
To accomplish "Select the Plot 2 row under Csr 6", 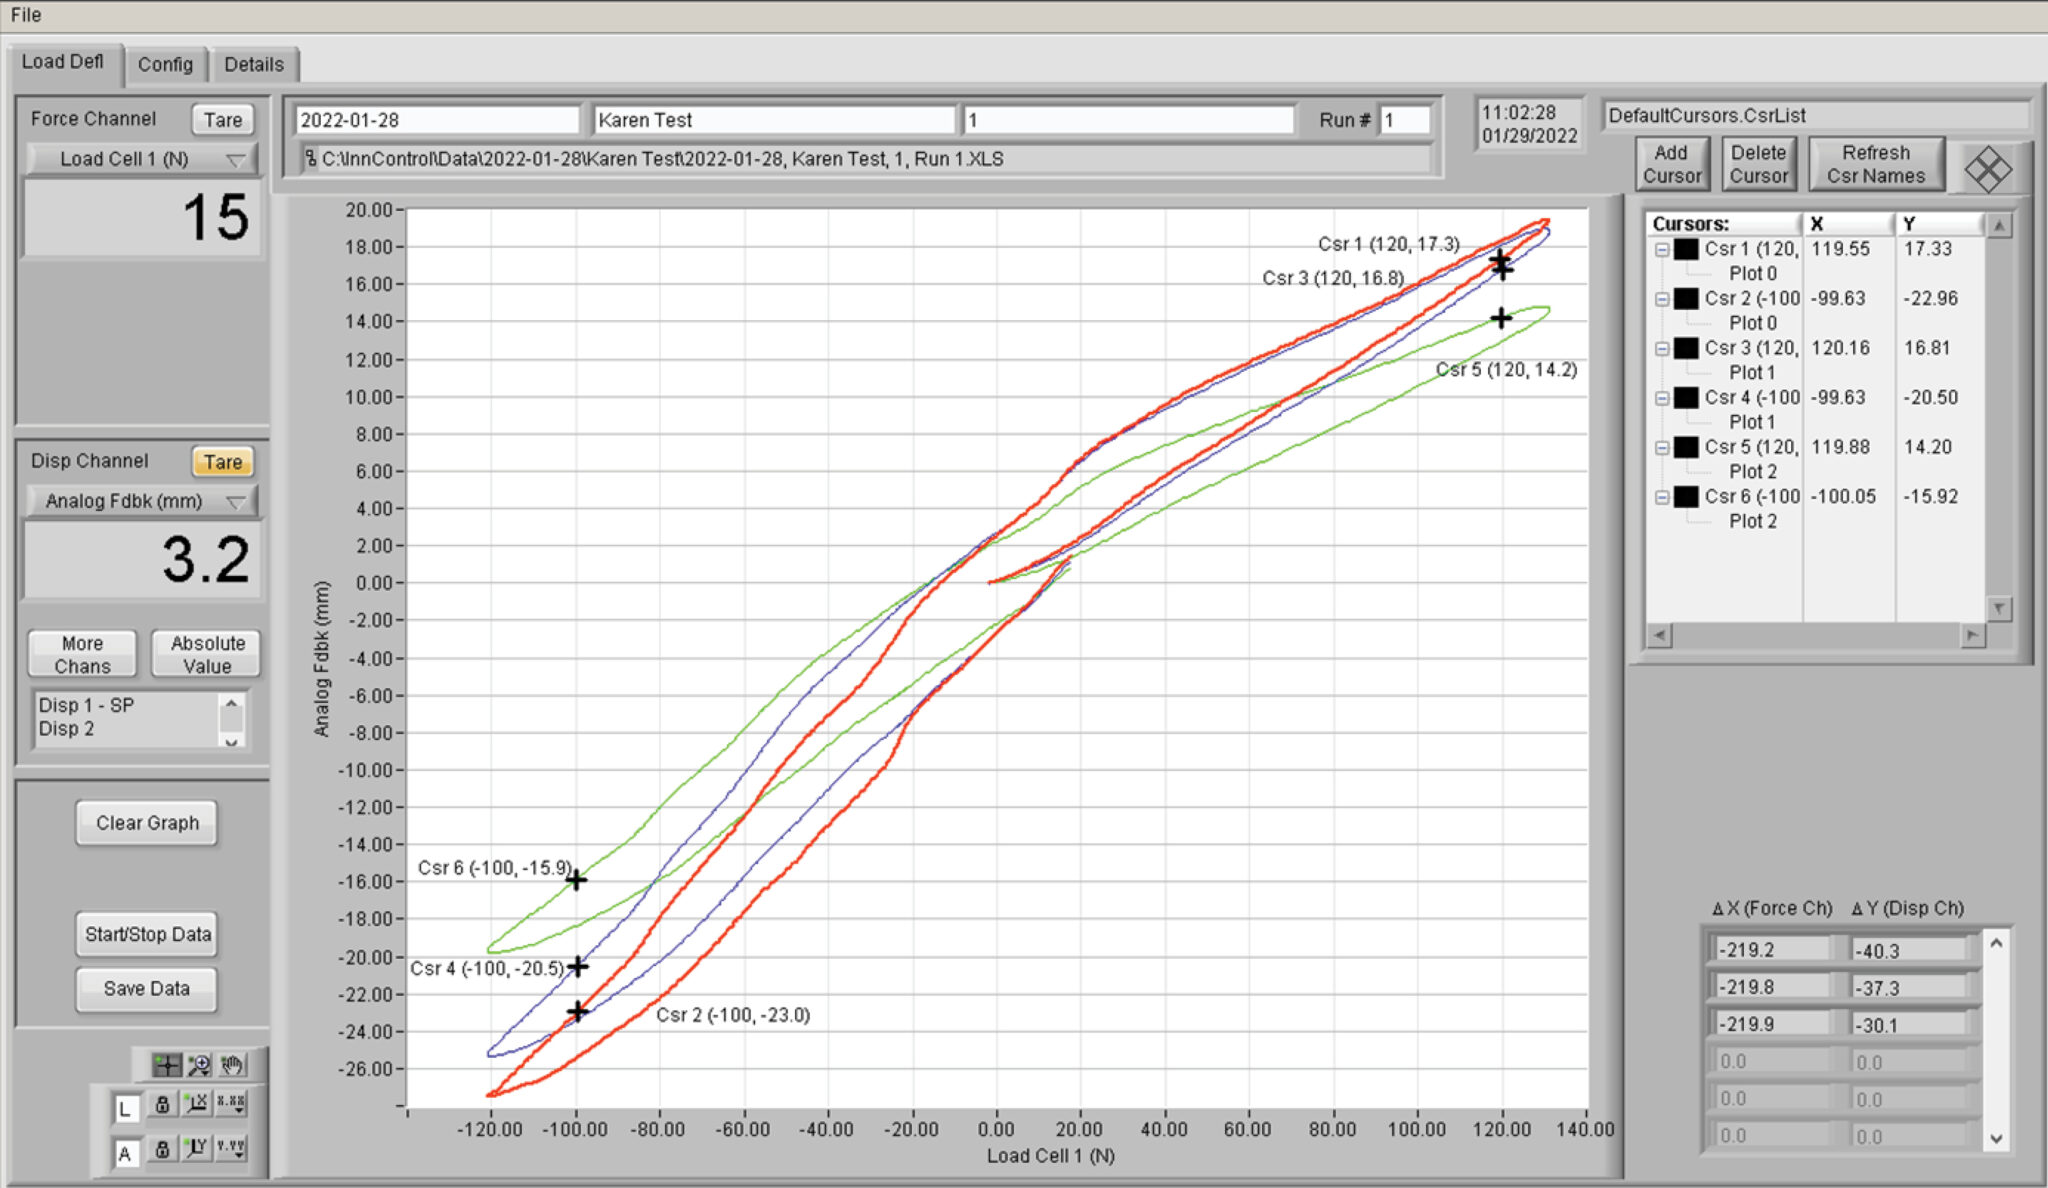I will 1753,521.
